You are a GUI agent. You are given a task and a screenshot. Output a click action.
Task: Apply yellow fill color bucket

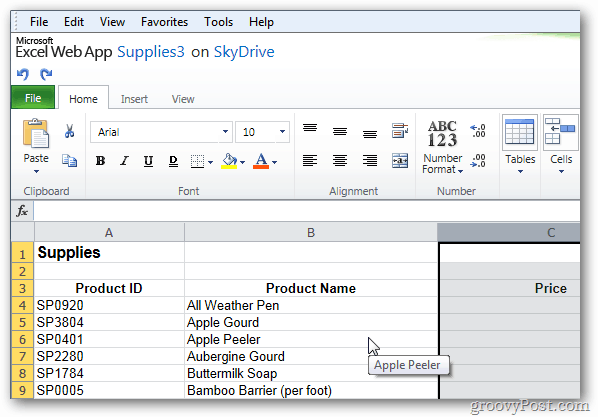tap(229, 161)
